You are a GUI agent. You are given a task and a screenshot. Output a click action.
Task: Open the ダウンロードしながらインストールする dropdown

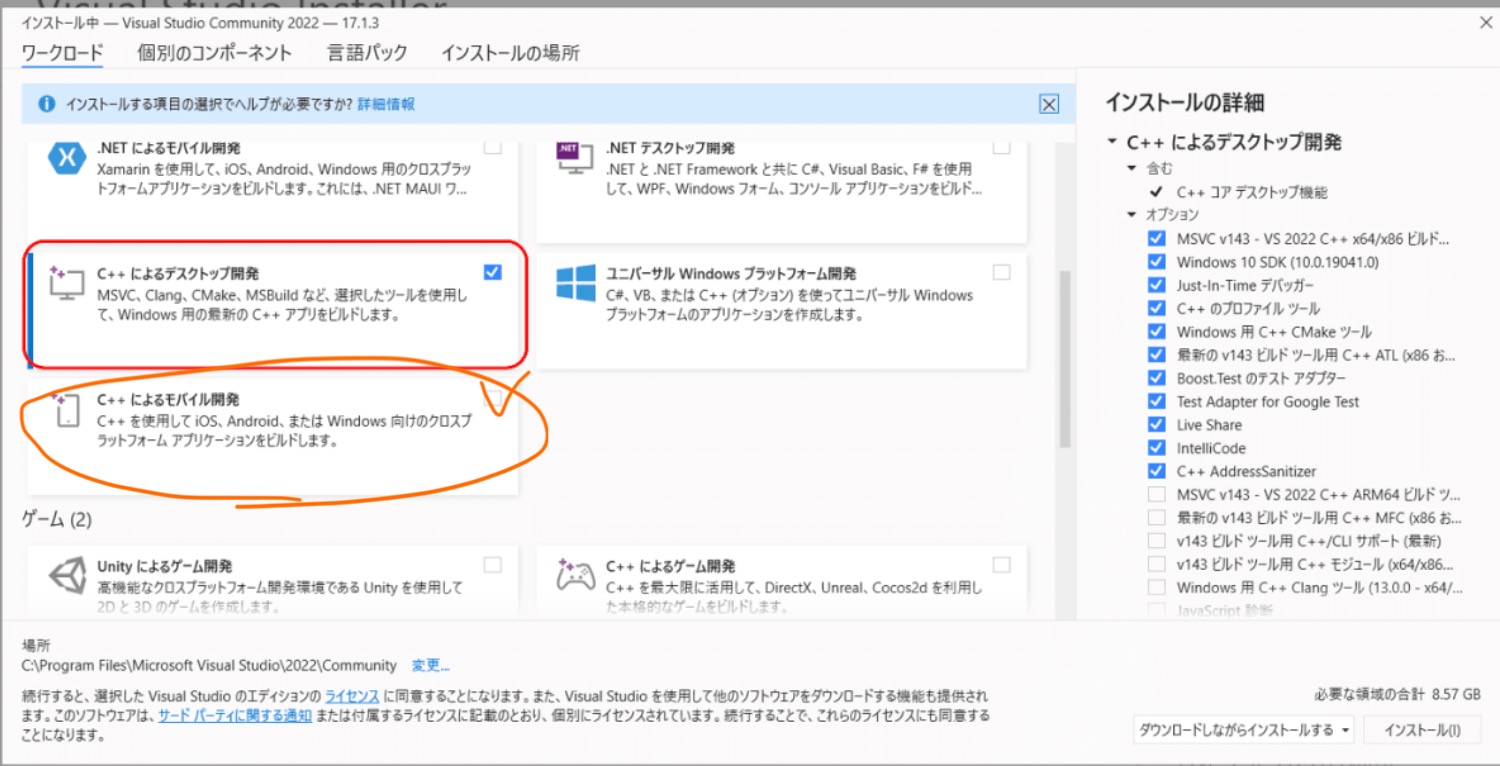[1244, 731]
